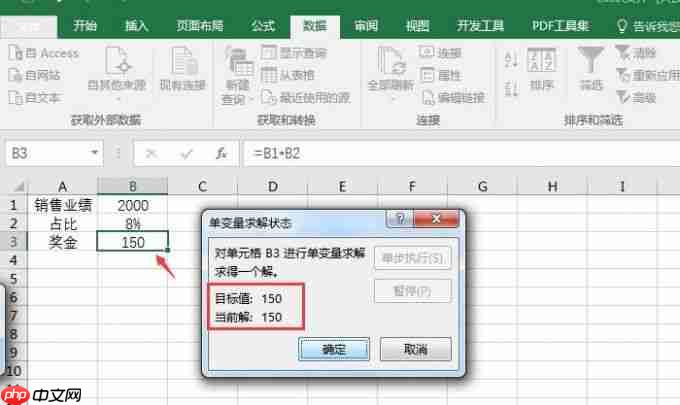Open the 页面布局 tab
Viewport: 680px width, 405px height.
[199, 26]
